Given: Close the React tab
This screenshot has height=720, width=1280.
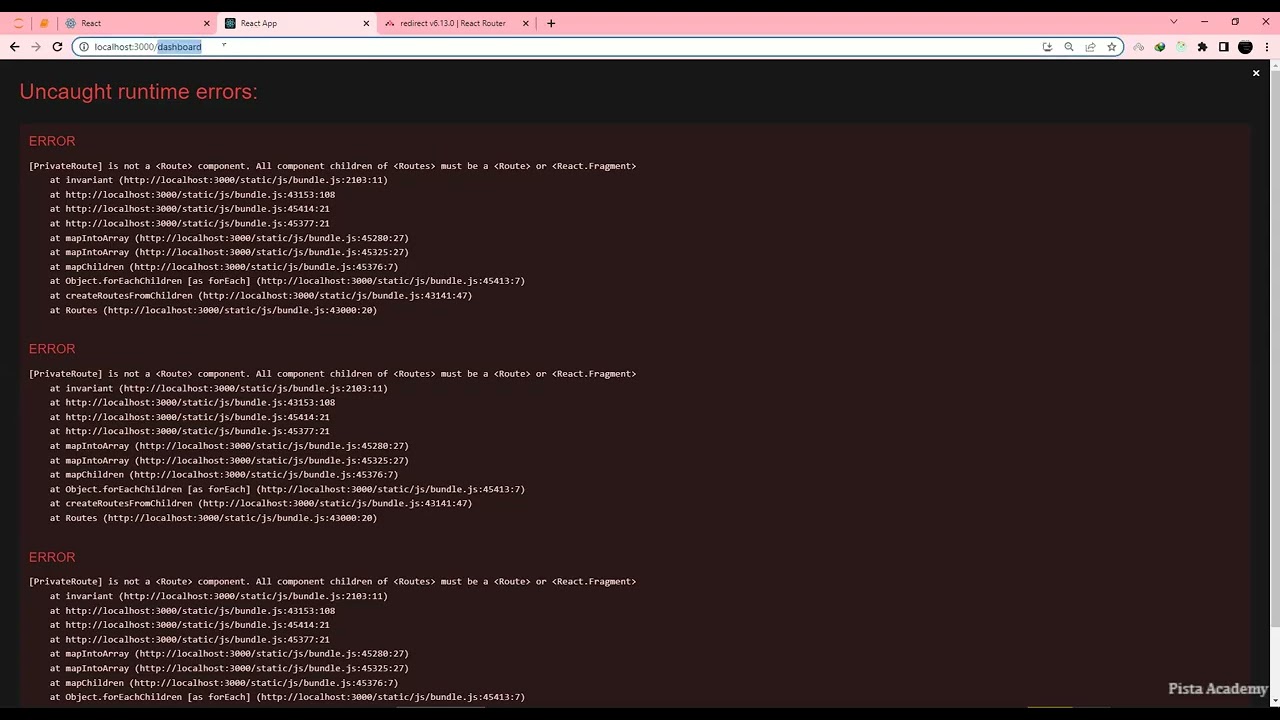Looking at the screenshot, I should (207, 23).
